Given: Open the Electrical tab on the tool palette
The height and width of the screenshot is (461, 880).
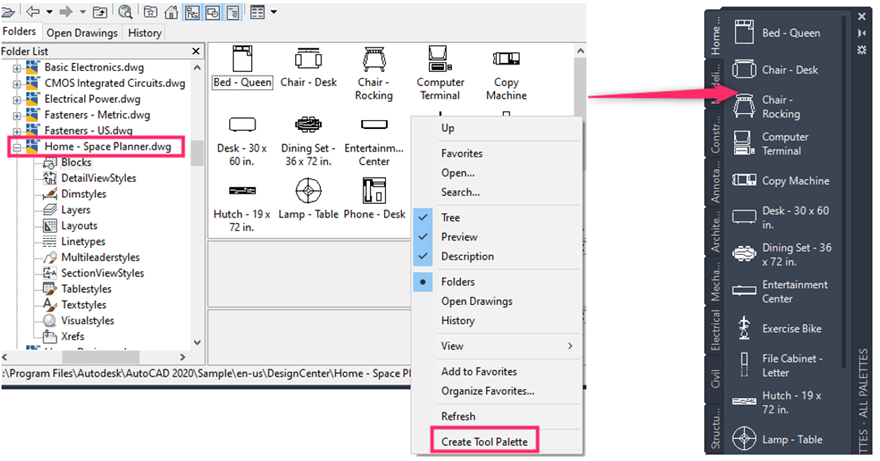Looking at the screenshot, I should click(715, 330).
